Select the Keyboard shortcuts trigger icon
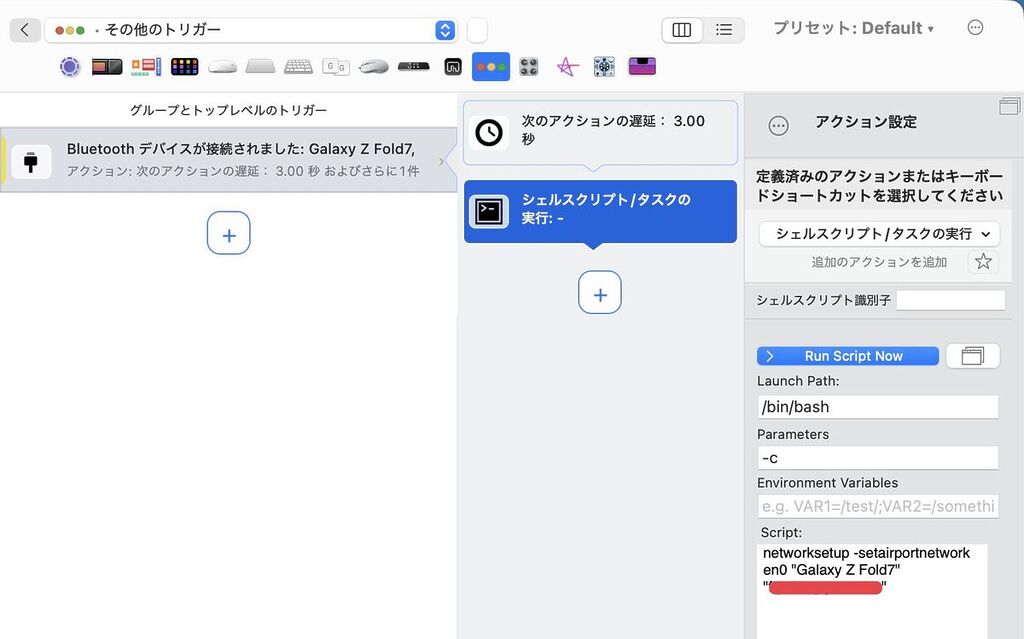The image size is (1024, 639). tap(298, 67)
